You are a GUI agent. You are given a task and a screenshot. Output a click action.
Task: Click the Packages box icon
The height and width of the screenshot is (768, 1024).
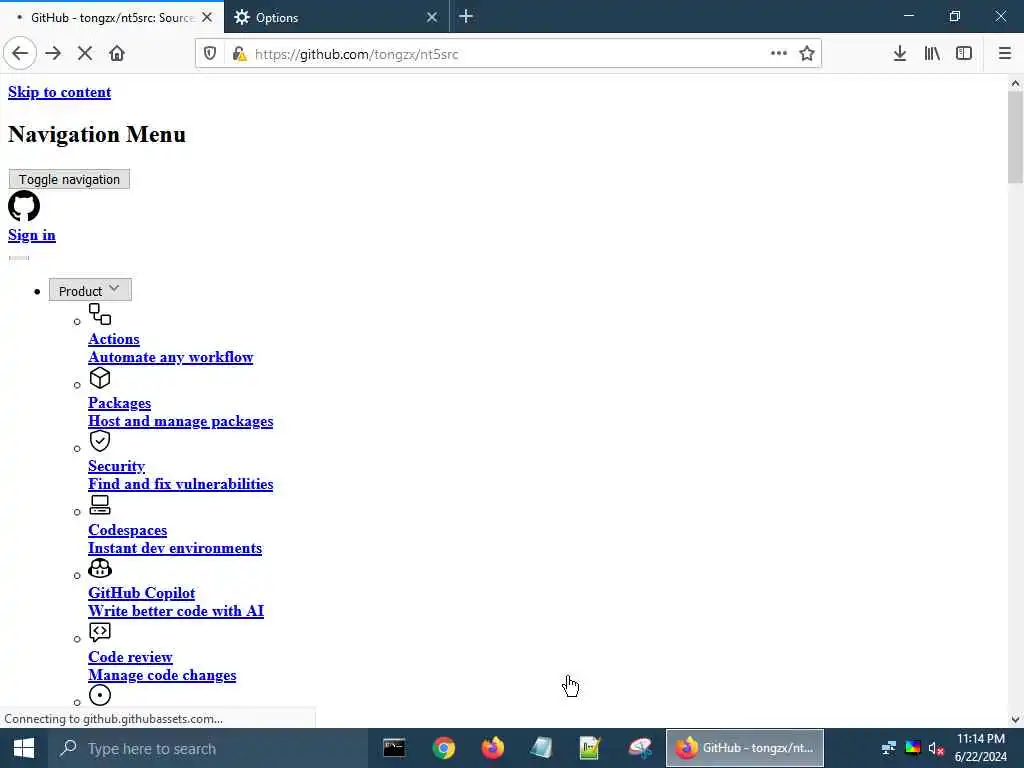100,377
